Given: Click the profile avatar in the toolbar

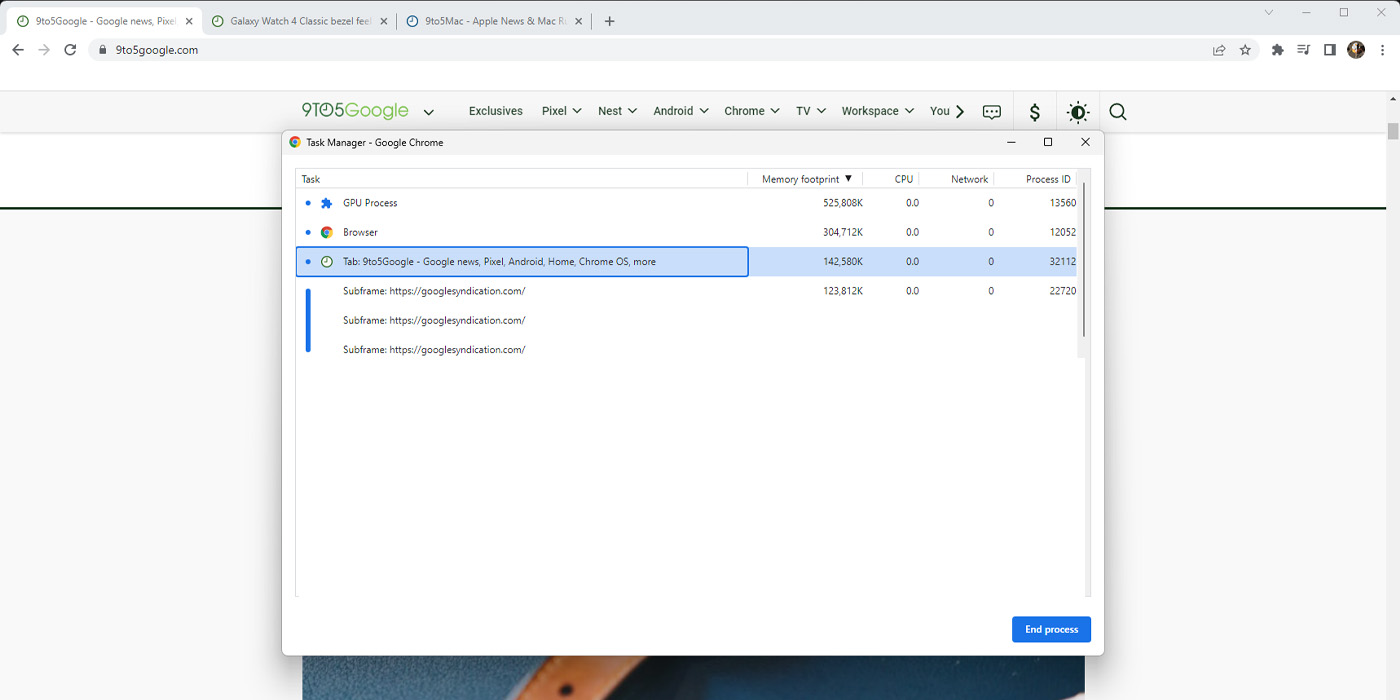Looking at the screenshot, I should click(x=1355, y=49).
